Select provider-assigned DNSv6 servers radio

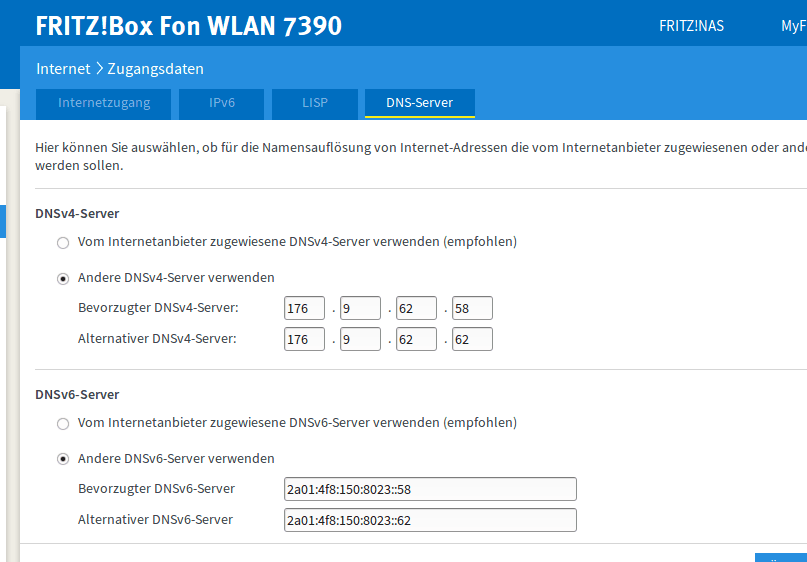63,424
